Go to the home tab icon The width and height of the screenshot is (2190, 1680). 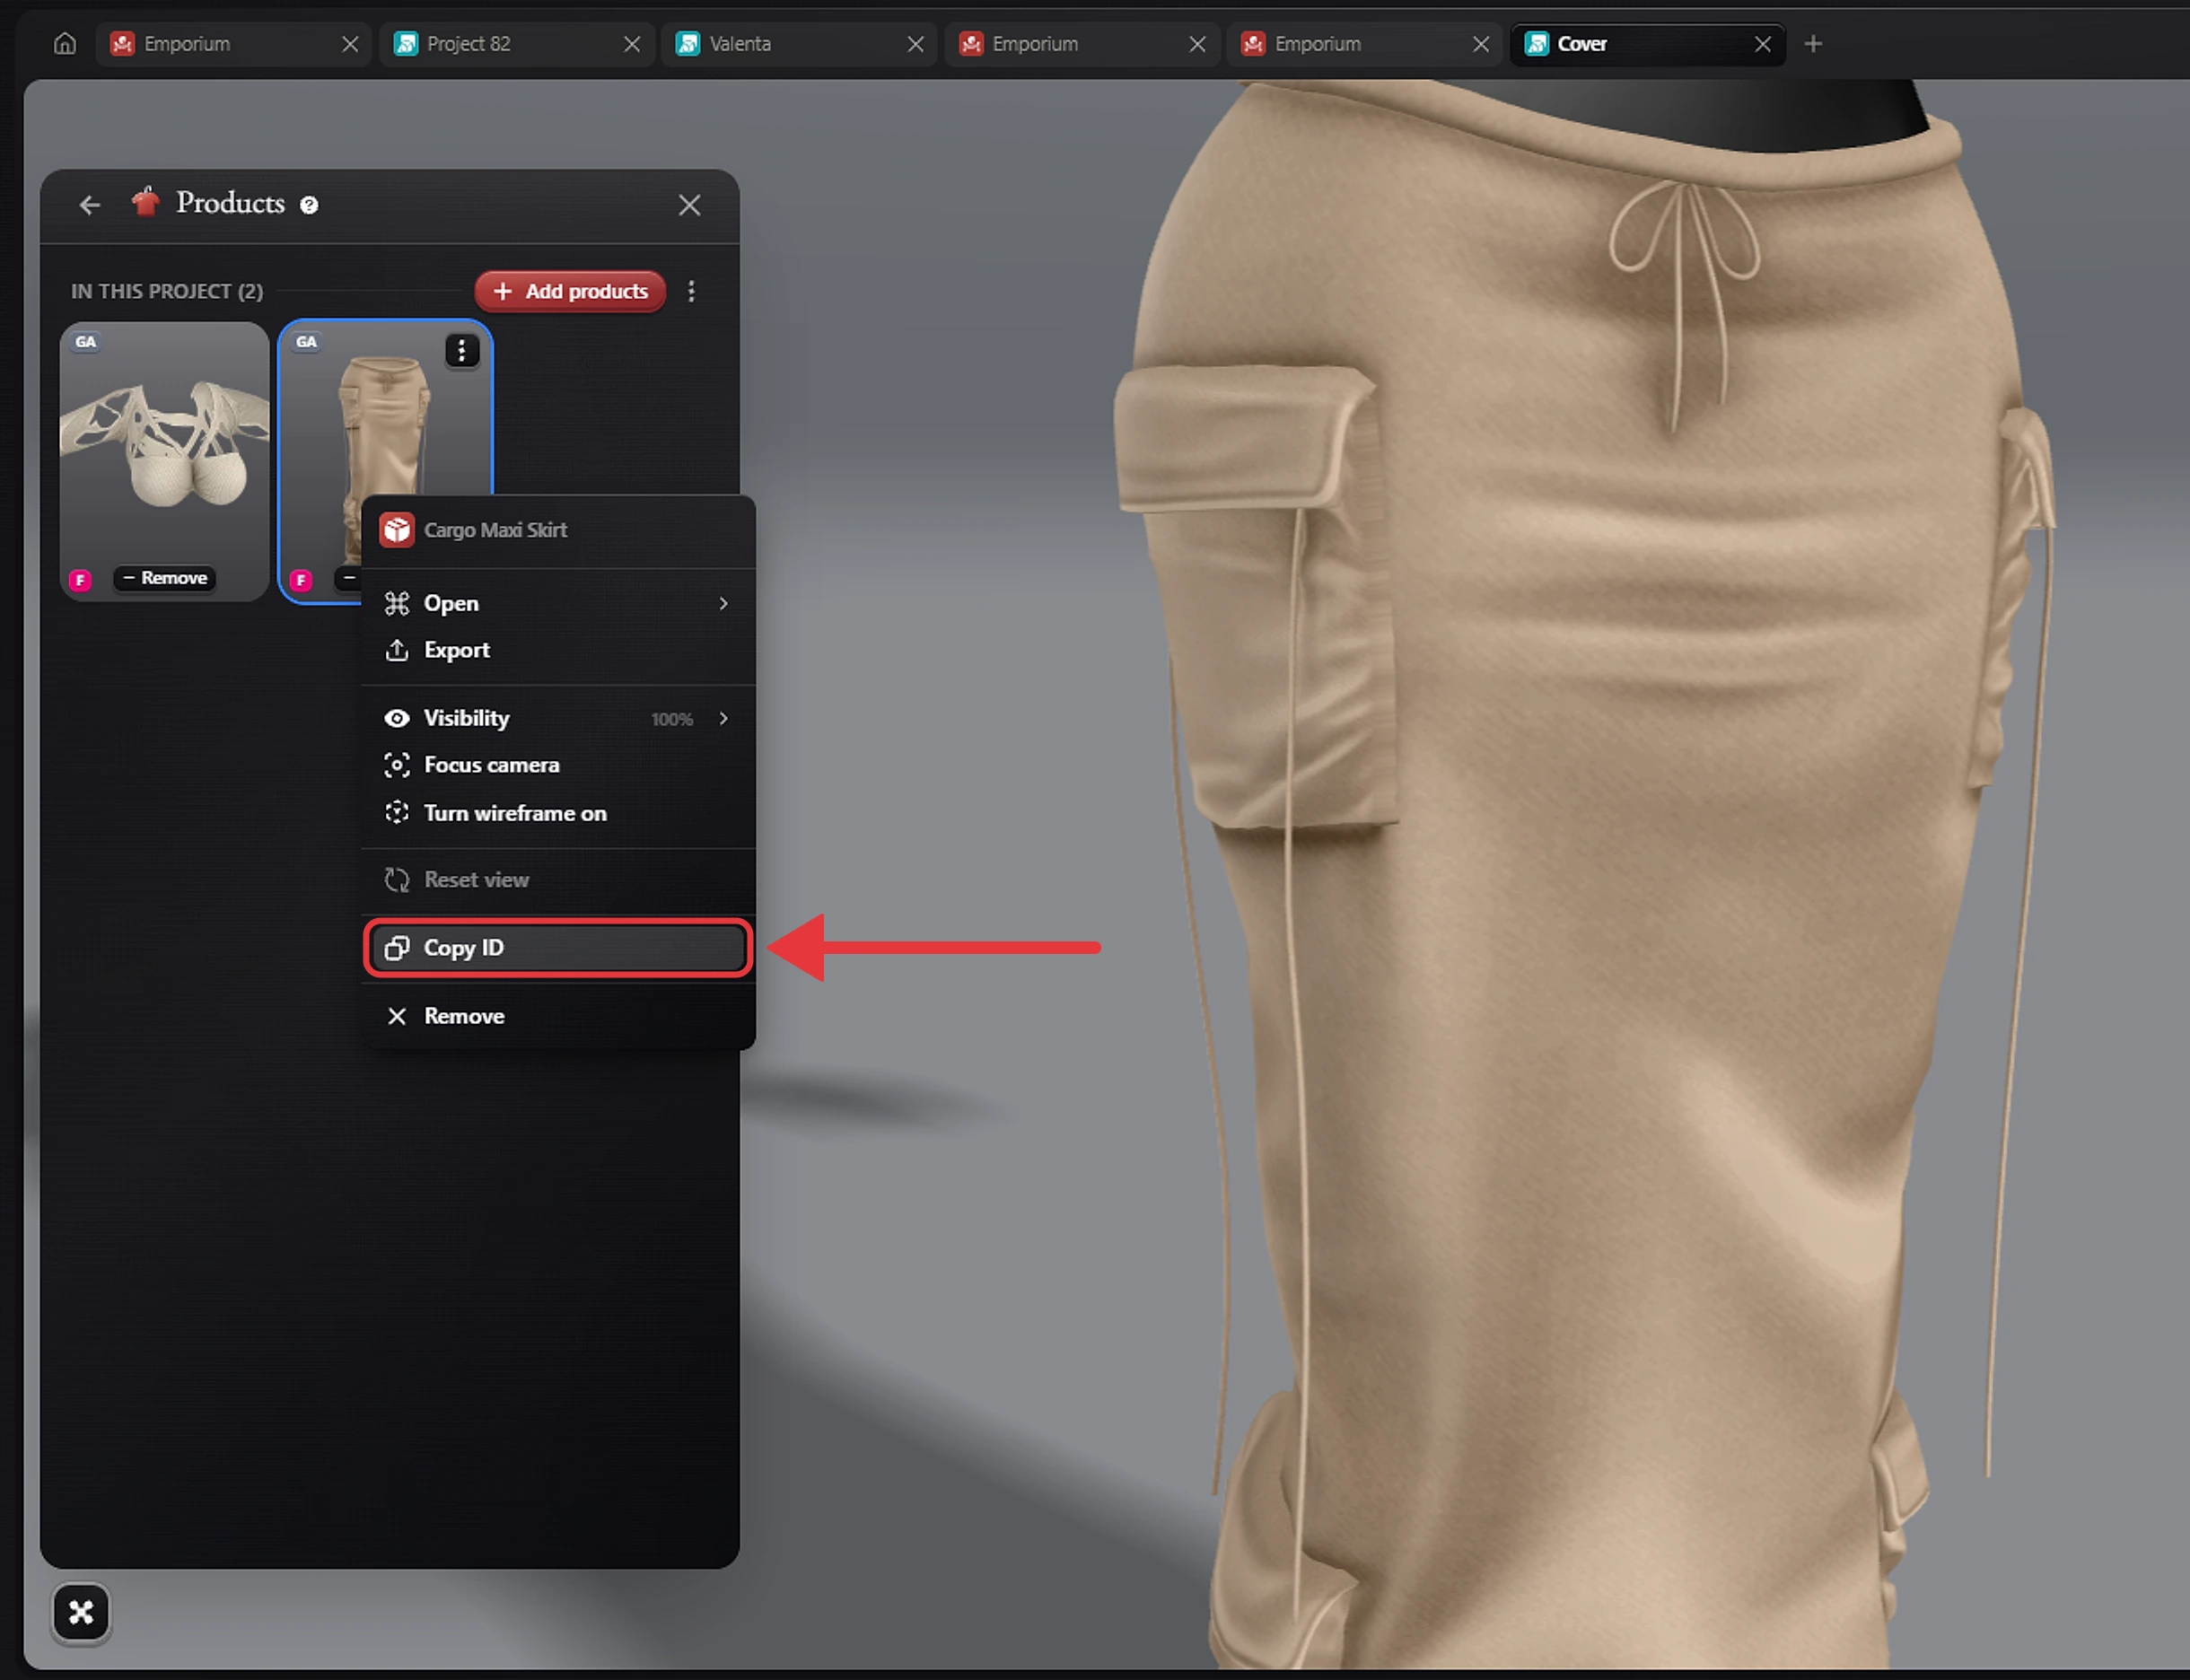pos(65,44)
